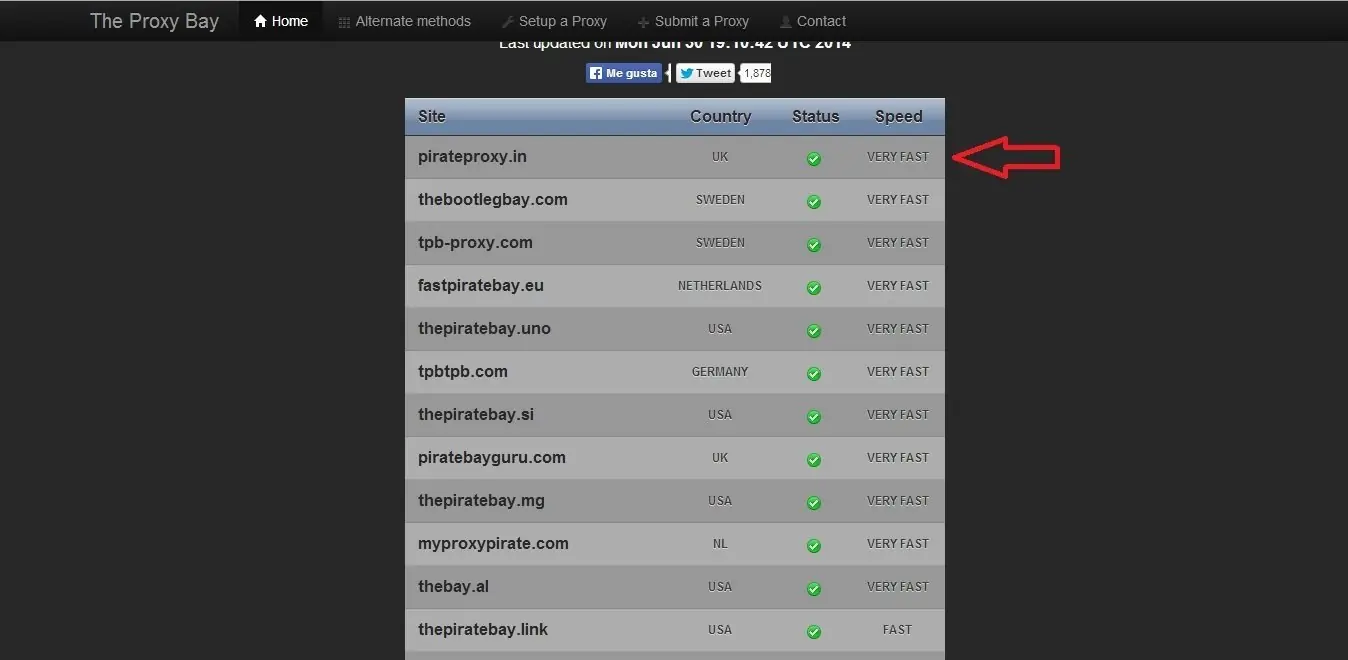The height and width of the screenshot is (660, 1348).
Task: Open thebay.al proxy link
Action: [453, 587]
